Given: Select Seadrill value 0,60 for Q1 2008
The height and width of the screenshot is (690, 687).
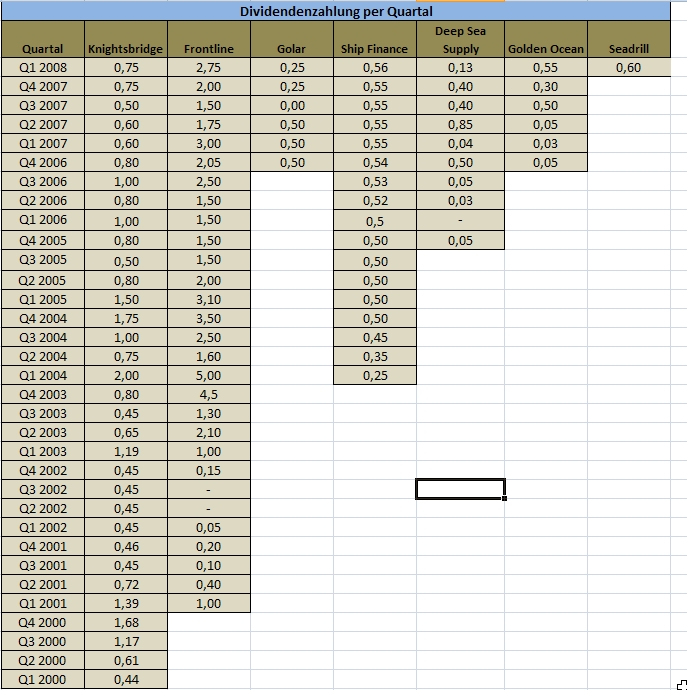Looking at the screenshot, I should coord(629,67).
